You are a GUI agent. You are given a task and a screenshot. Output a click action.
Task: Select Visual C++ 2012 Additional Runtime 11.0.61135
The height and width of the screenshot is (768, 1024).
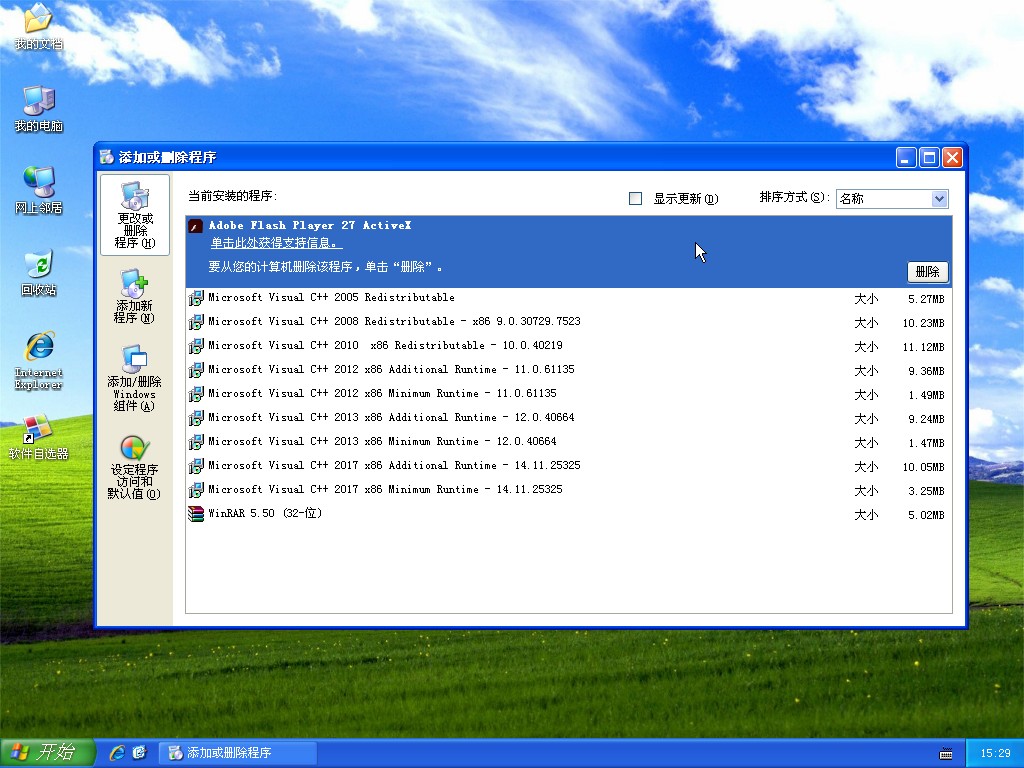click(568, 370)
